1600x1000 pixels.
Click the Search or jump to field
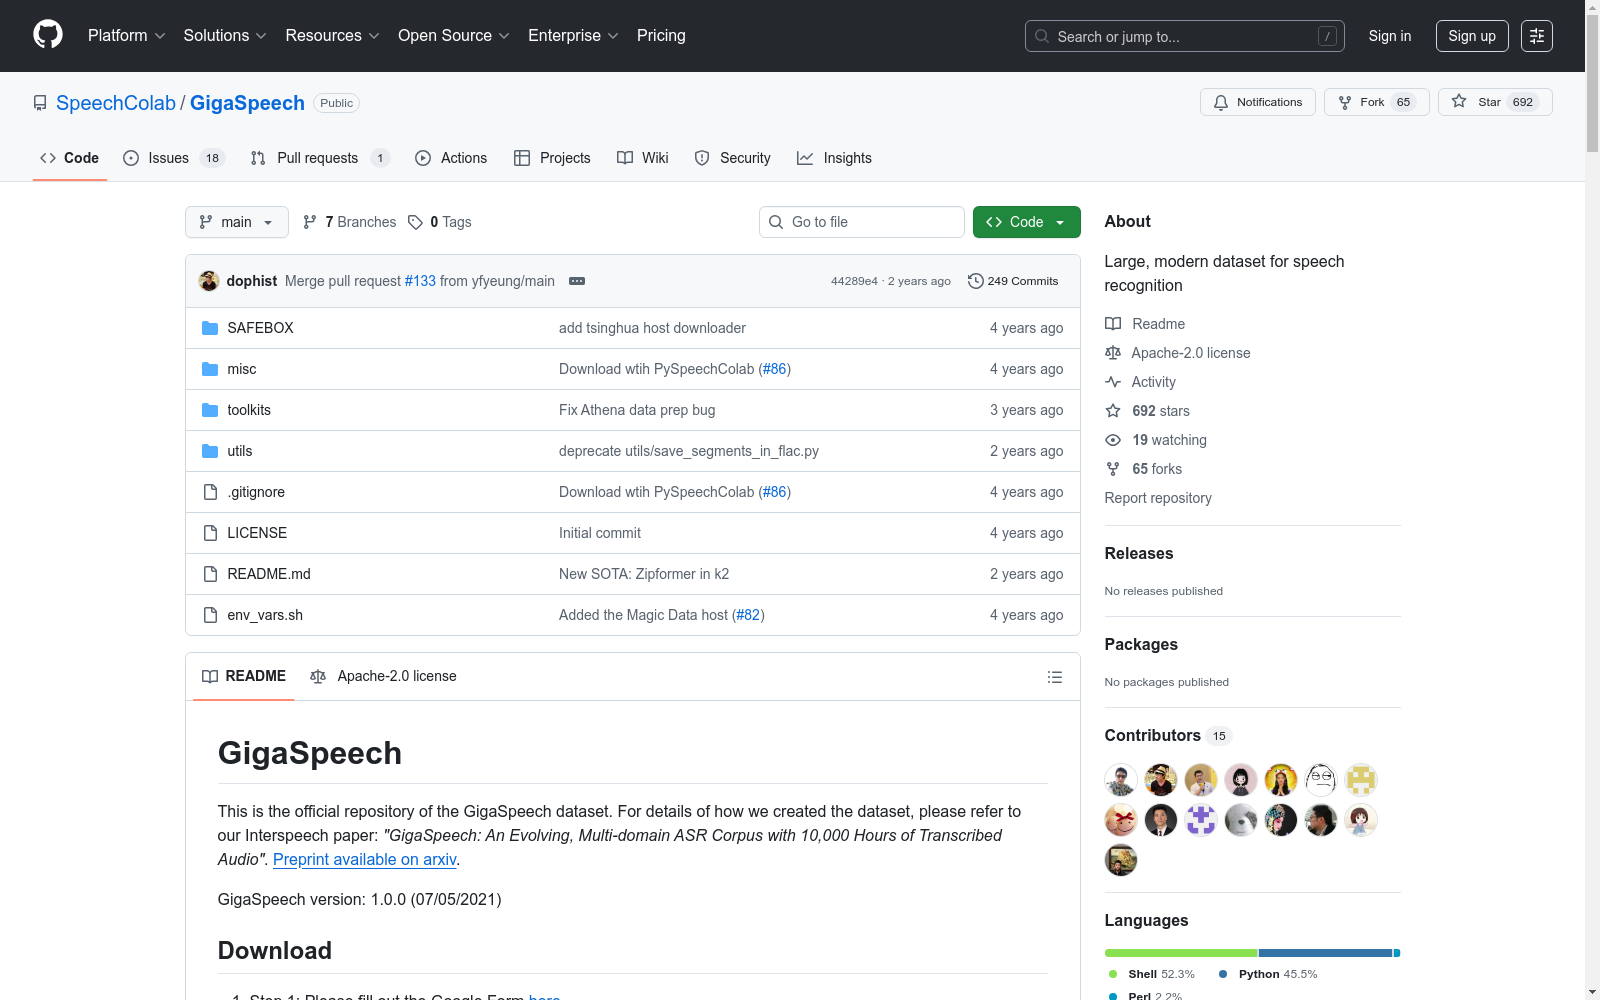click(x=1185, y=36)
